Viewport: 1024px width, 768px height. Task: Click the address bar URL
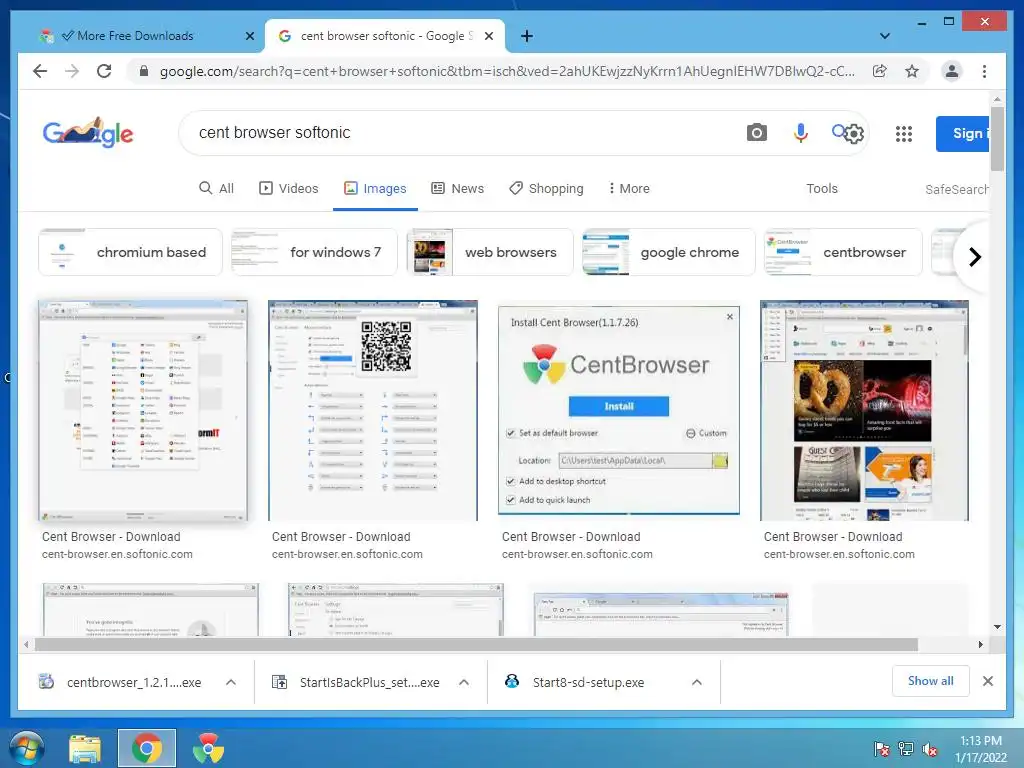pos(507,71)
